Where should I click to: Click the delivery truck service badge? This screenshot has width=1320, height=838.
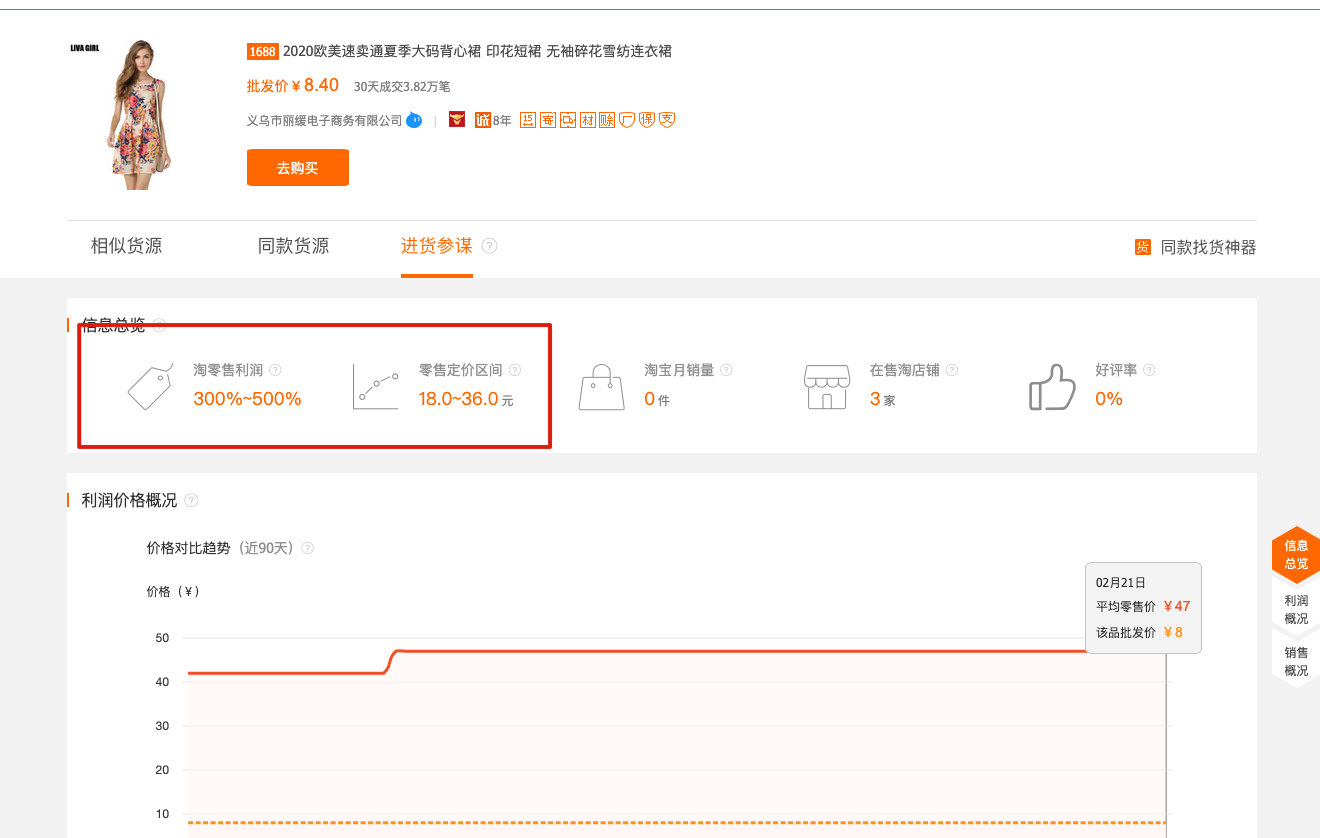(566, 119)
